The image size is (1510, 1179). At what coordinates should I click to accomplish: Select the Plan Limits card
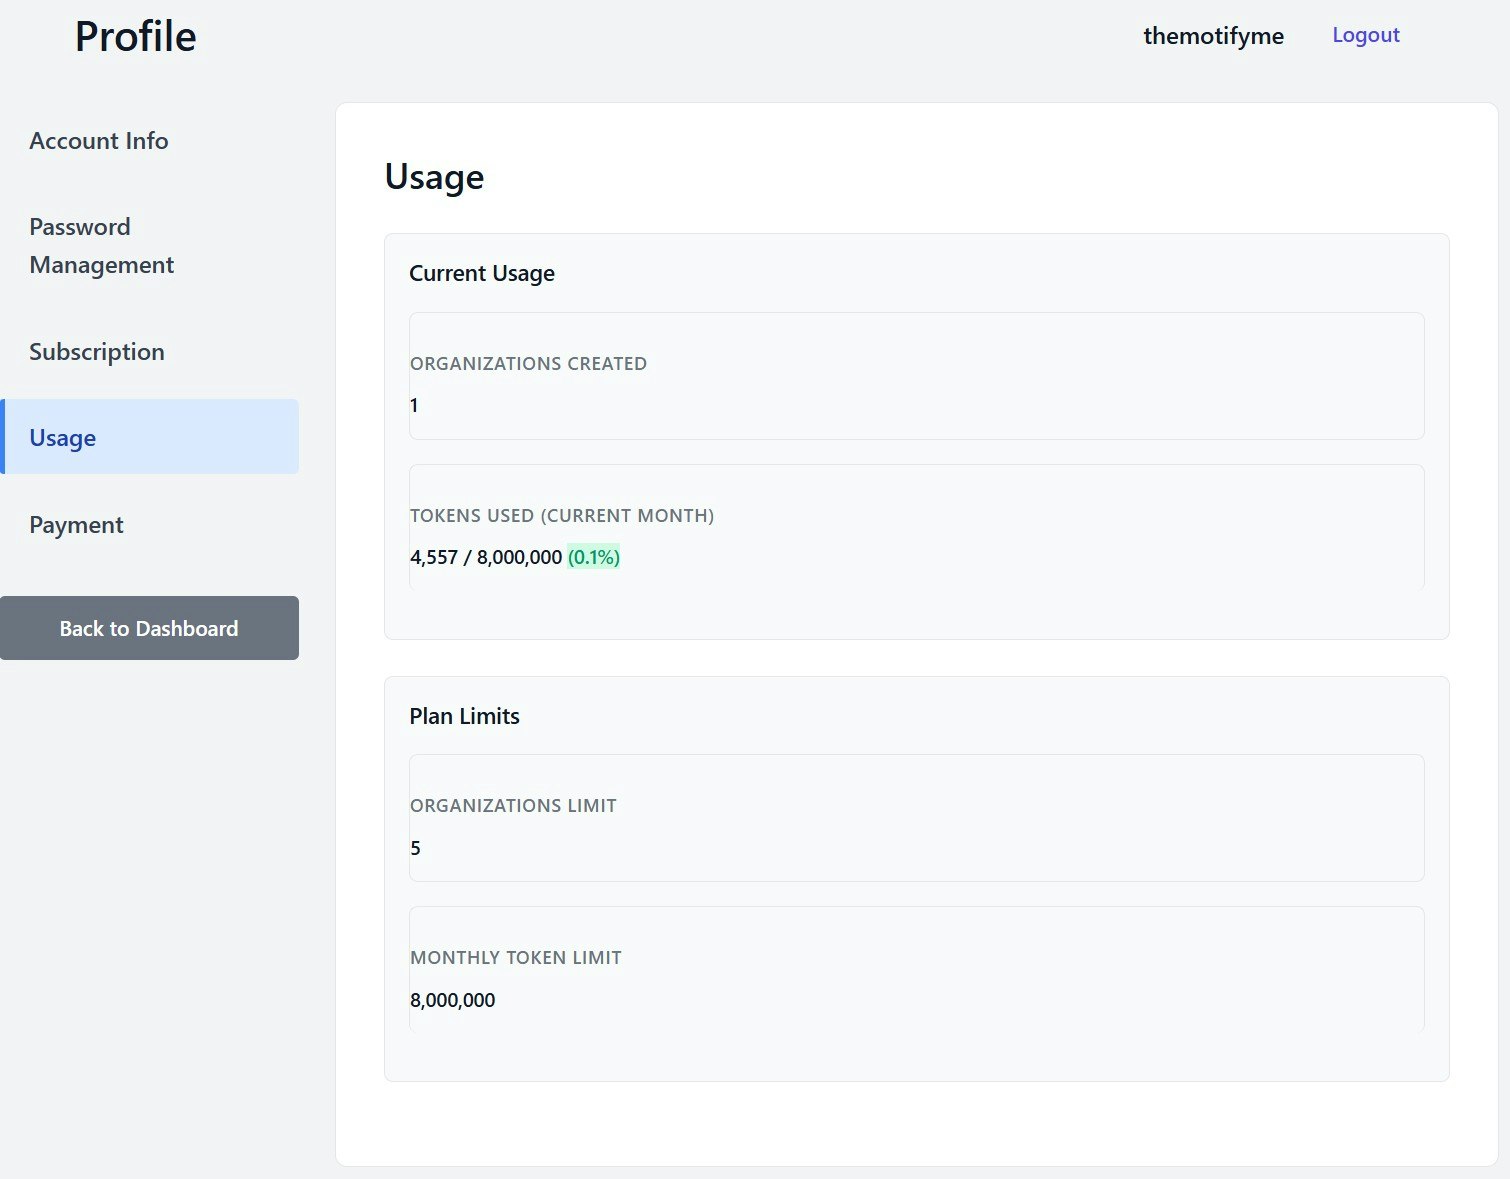click(464, 715)
